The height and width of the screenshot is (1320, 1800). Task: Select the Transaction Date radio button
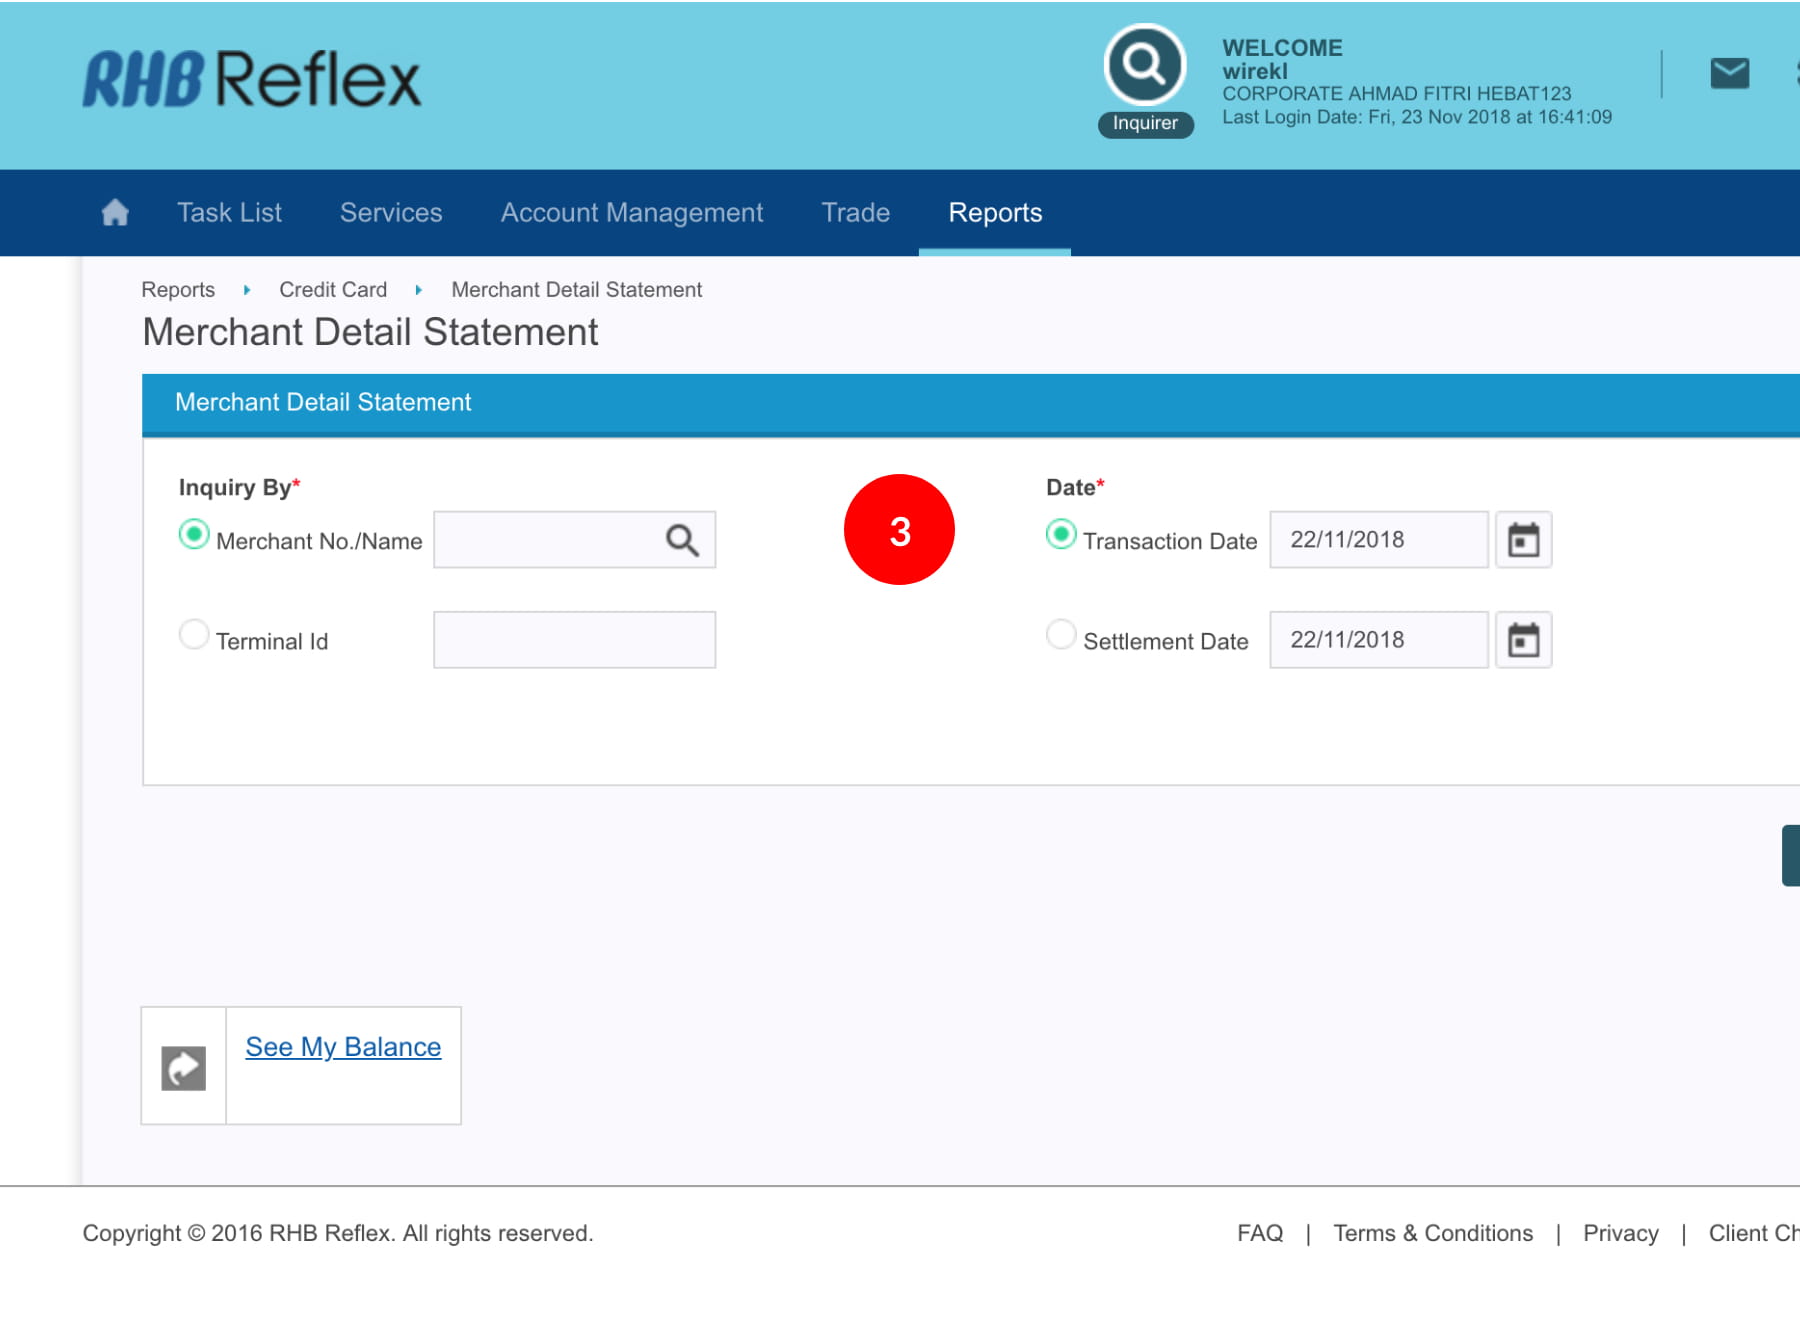1061,535
